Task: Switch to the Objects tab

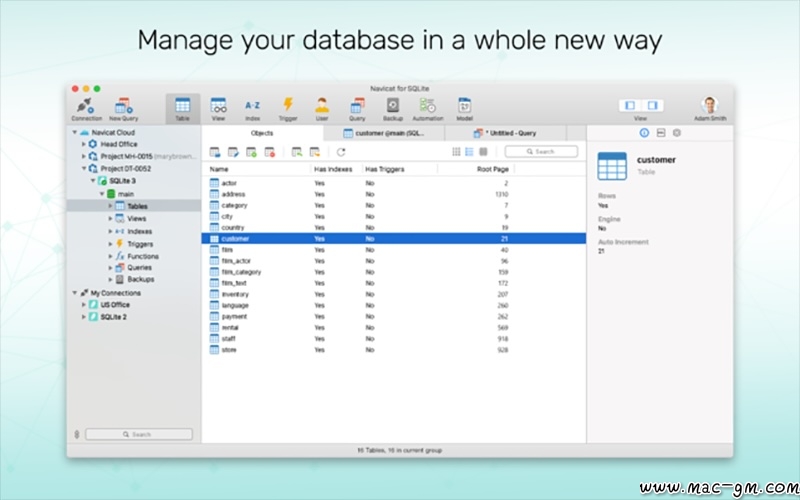Action: point(262,133)
